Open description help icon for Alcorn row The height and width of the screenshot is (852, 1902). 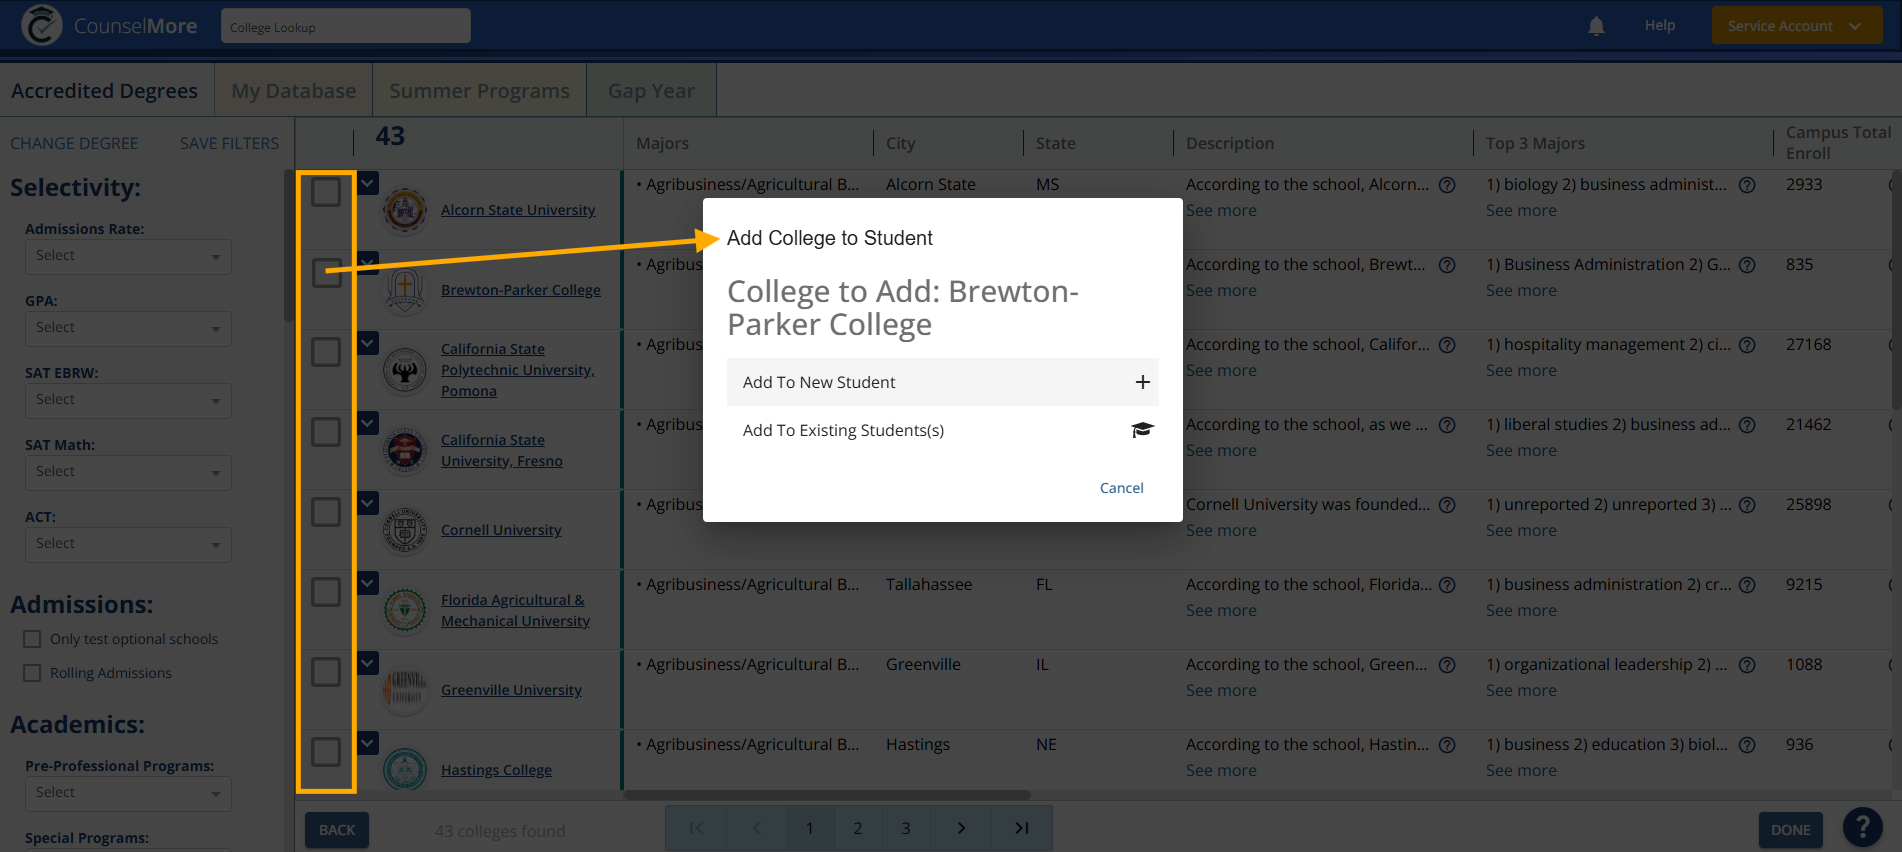pos(1447,185)
